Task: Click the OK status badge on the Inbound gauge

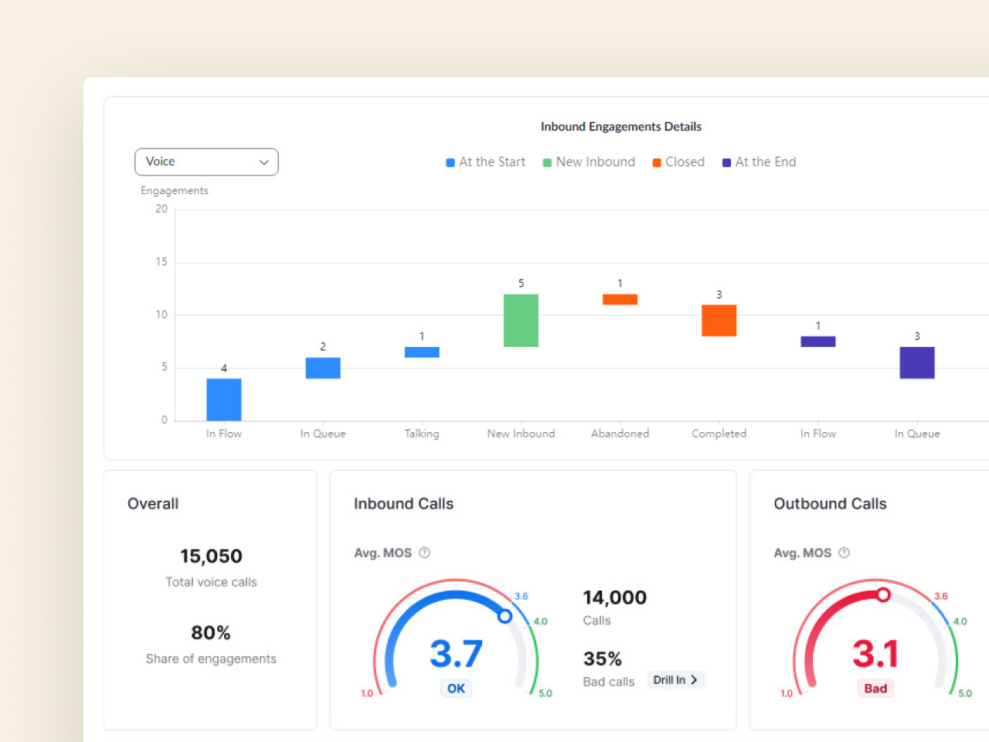Action: (x=456, y=688)
